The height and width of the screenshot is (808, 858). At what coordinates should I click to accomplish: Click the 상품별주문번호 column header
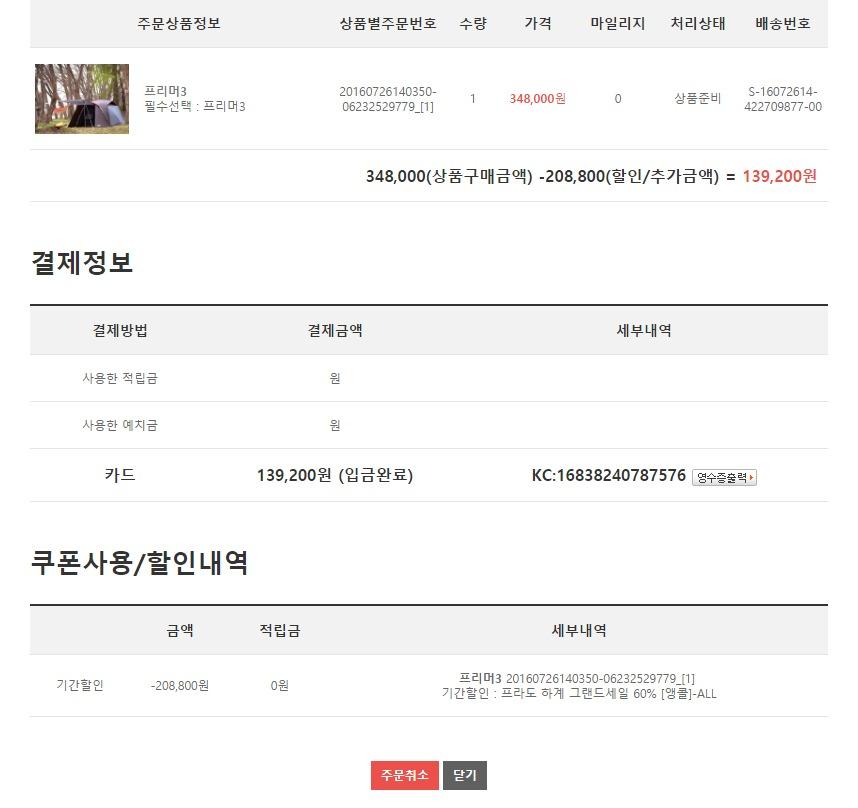388,24
